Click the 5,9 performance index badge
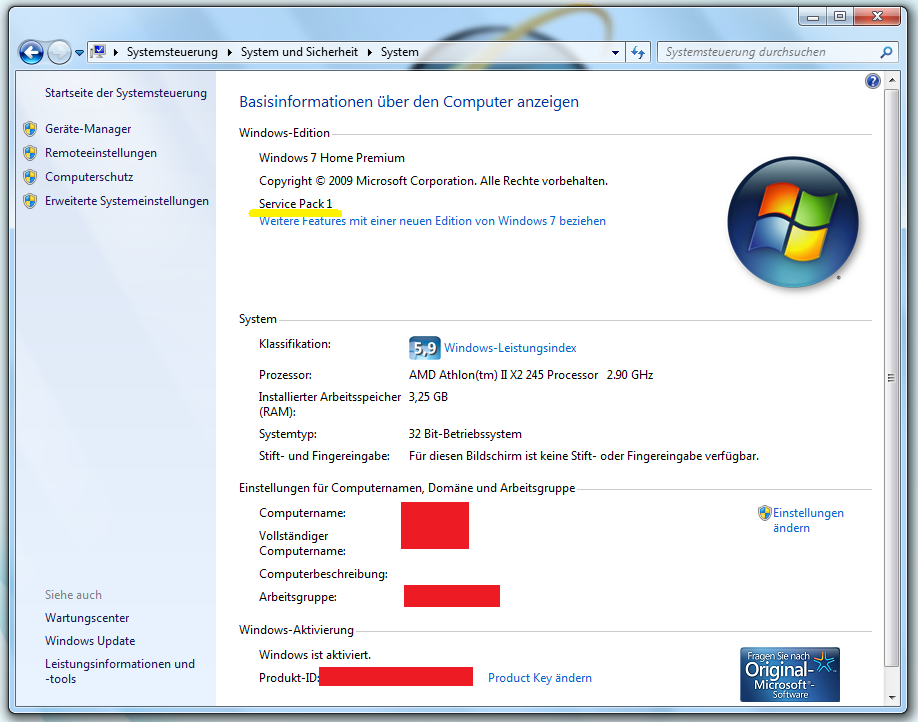918x722 pixels. (424, 348)
